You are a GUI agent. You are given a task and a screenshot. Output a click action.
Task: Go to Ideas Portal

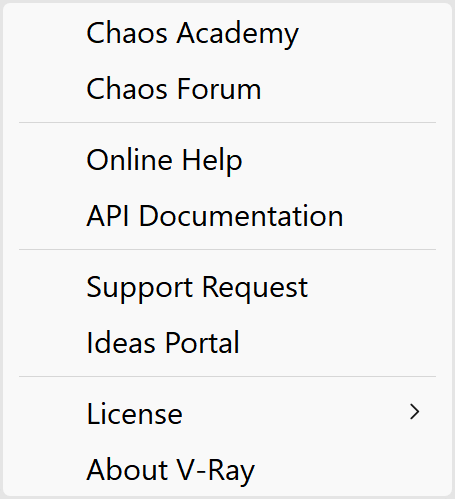(227, 343)
